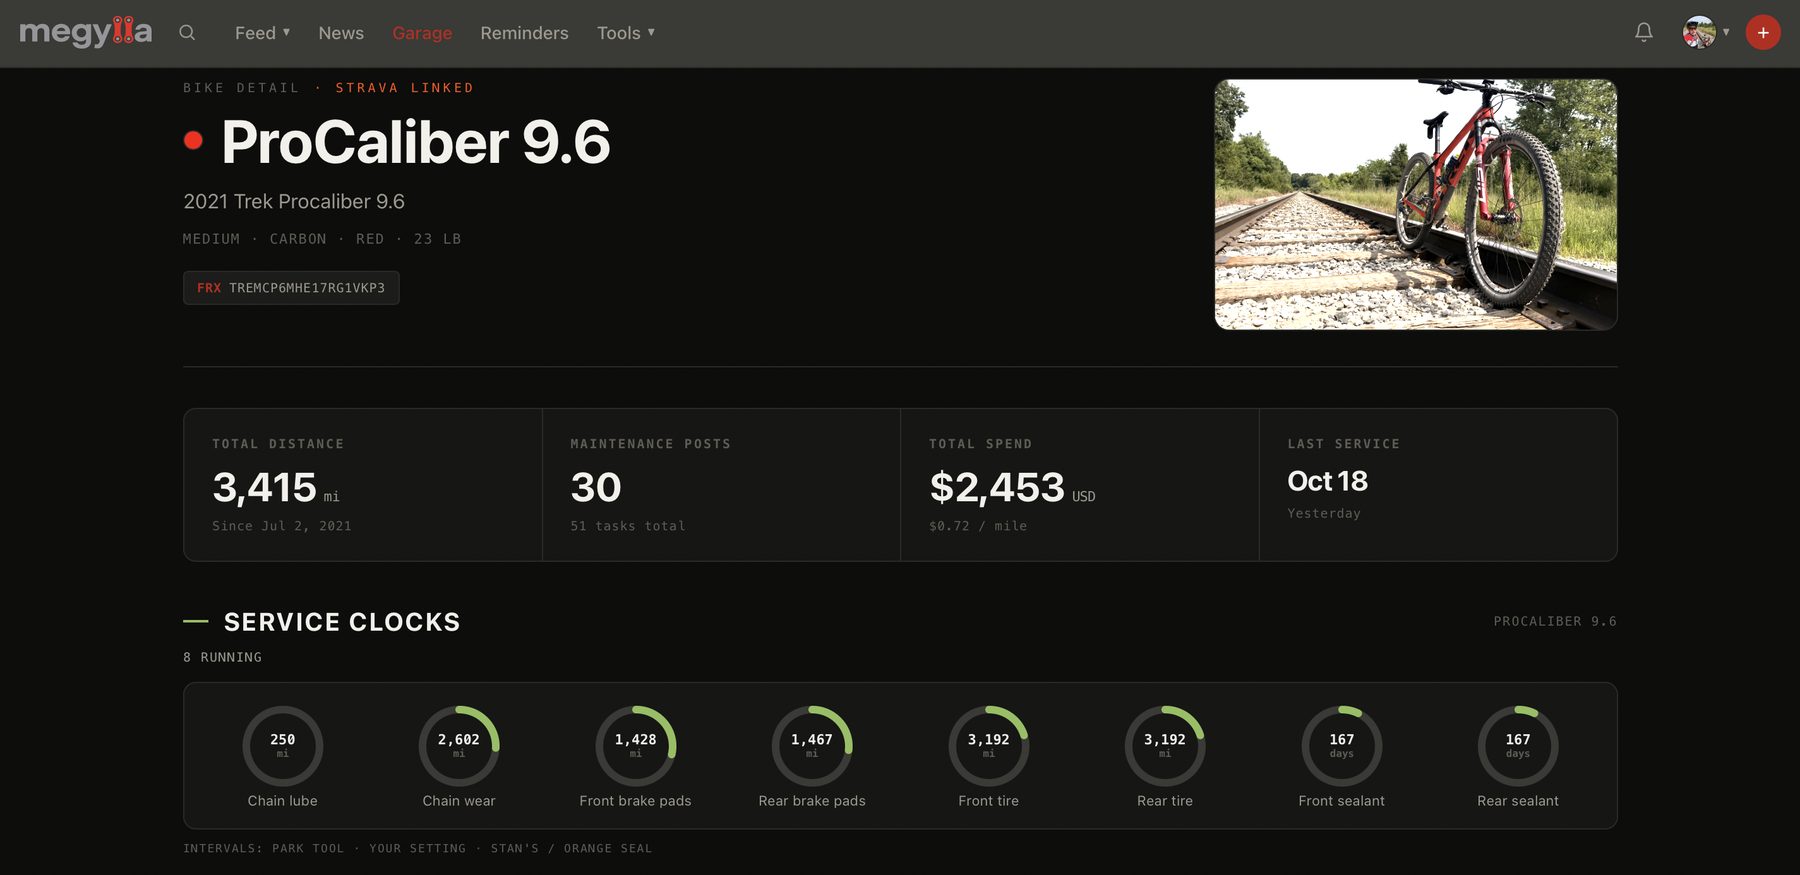The width and height of the screenshot is (1800, 875).
Task: Click the Medium Carbon Red 23 lb specs
Action: coord(322,239)
